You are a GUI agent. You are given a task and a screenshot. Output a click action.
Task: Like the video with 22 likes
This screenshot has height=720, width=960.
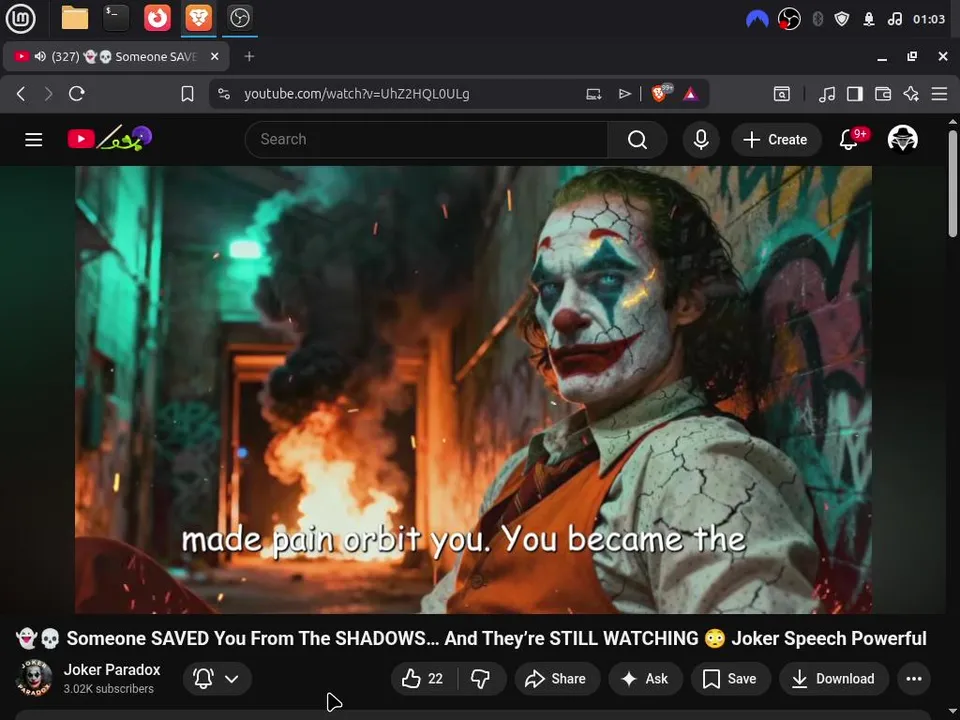point(423,678)
